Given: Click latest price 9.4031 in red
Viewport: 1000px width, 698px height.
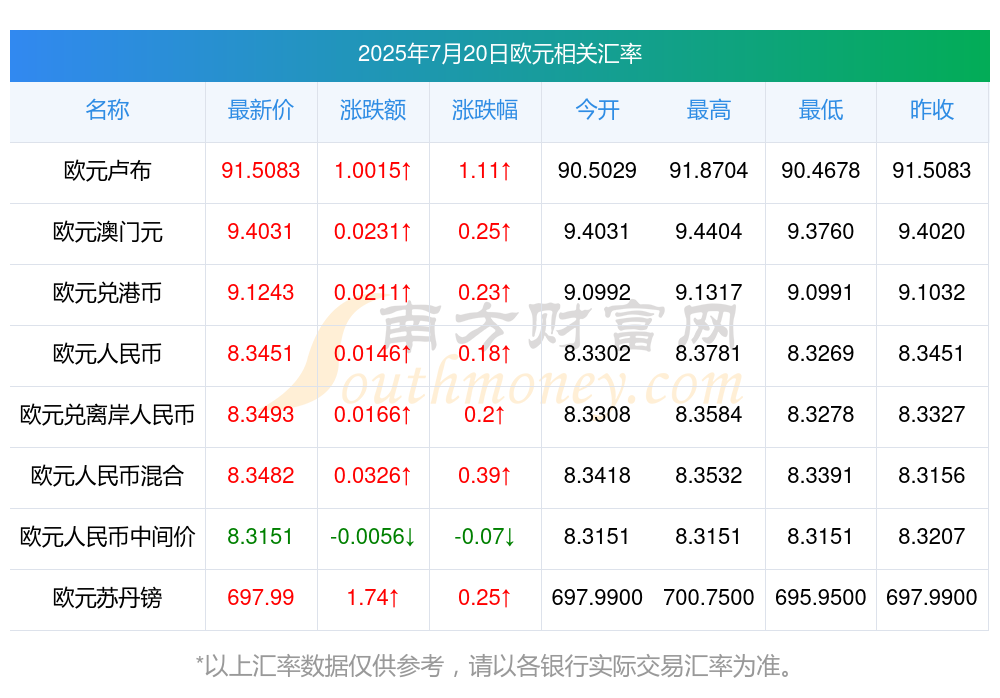Looking at the screenshot, I should (261, 232).
